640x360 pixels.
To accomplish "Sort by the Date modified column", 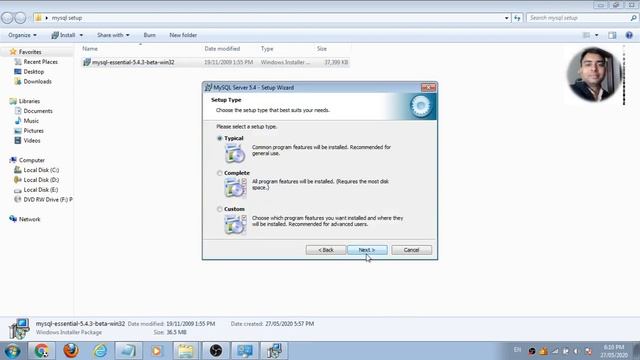I will [x=222, y=49].
